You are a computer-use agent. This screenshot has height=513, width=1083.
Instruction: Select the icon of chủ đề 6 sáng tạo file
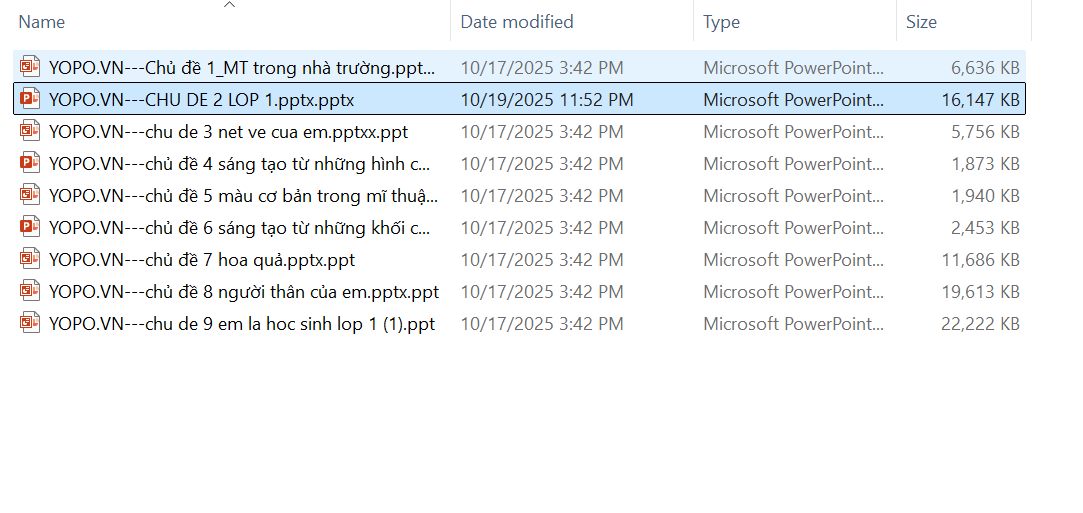(x=30, y=228)
